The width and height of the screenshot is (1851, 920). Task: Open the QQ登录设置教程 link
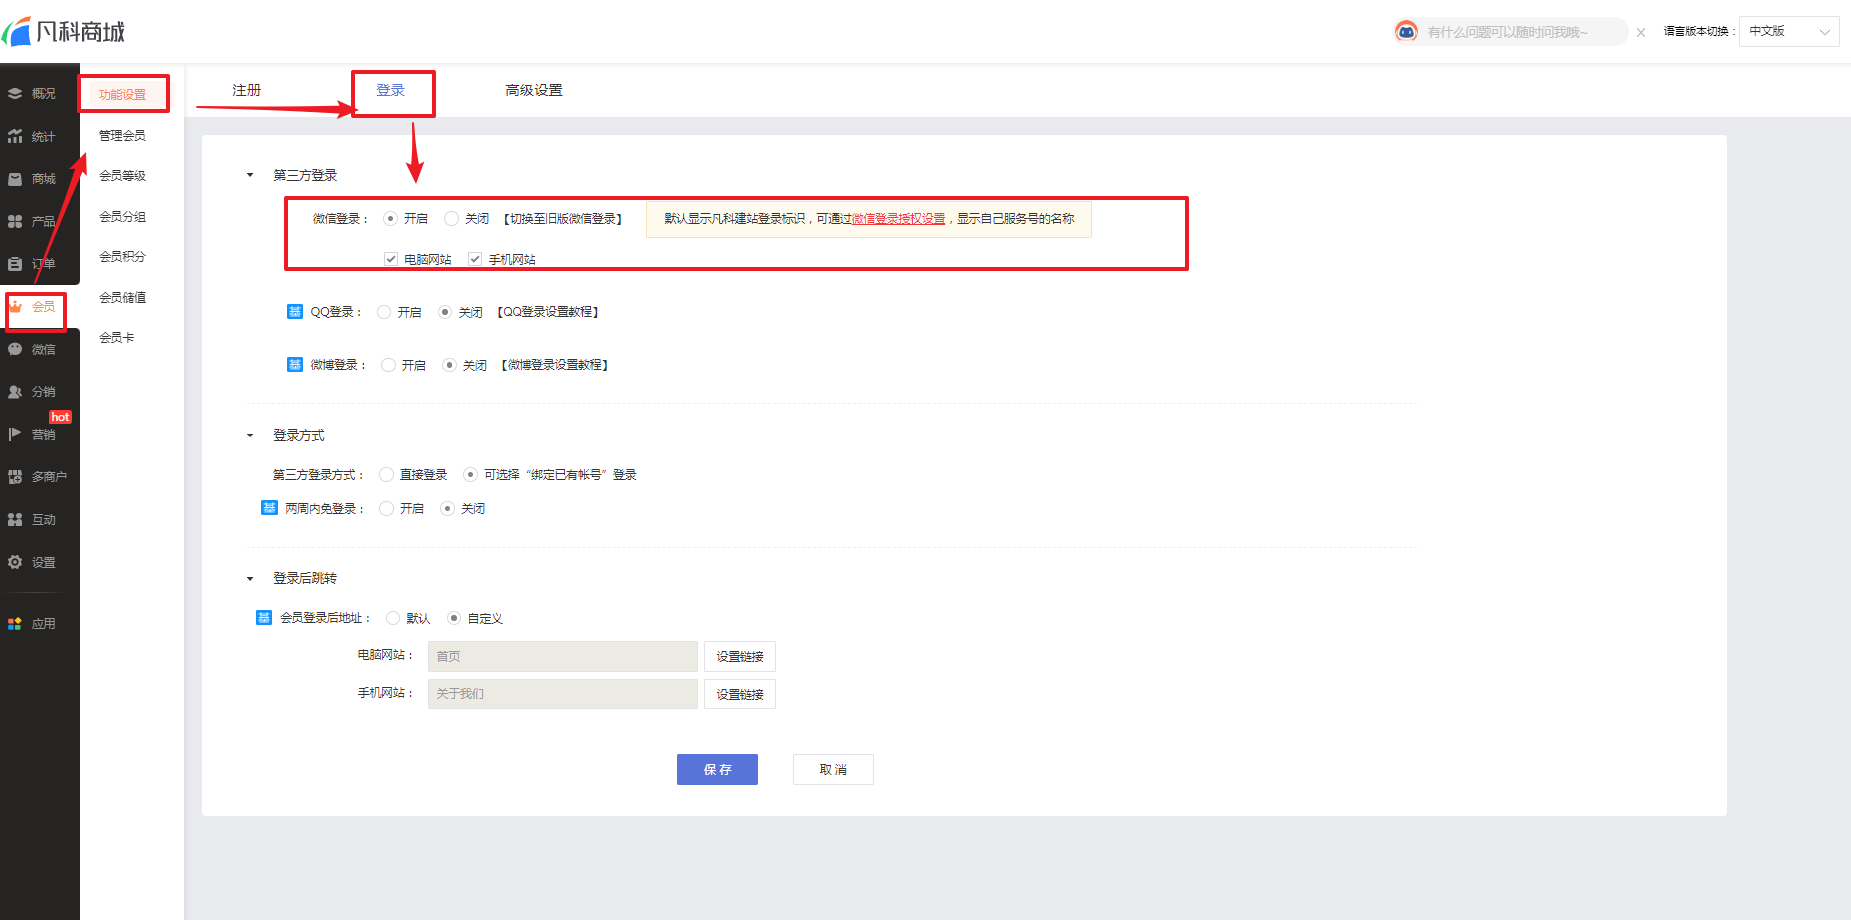point(547,312)
